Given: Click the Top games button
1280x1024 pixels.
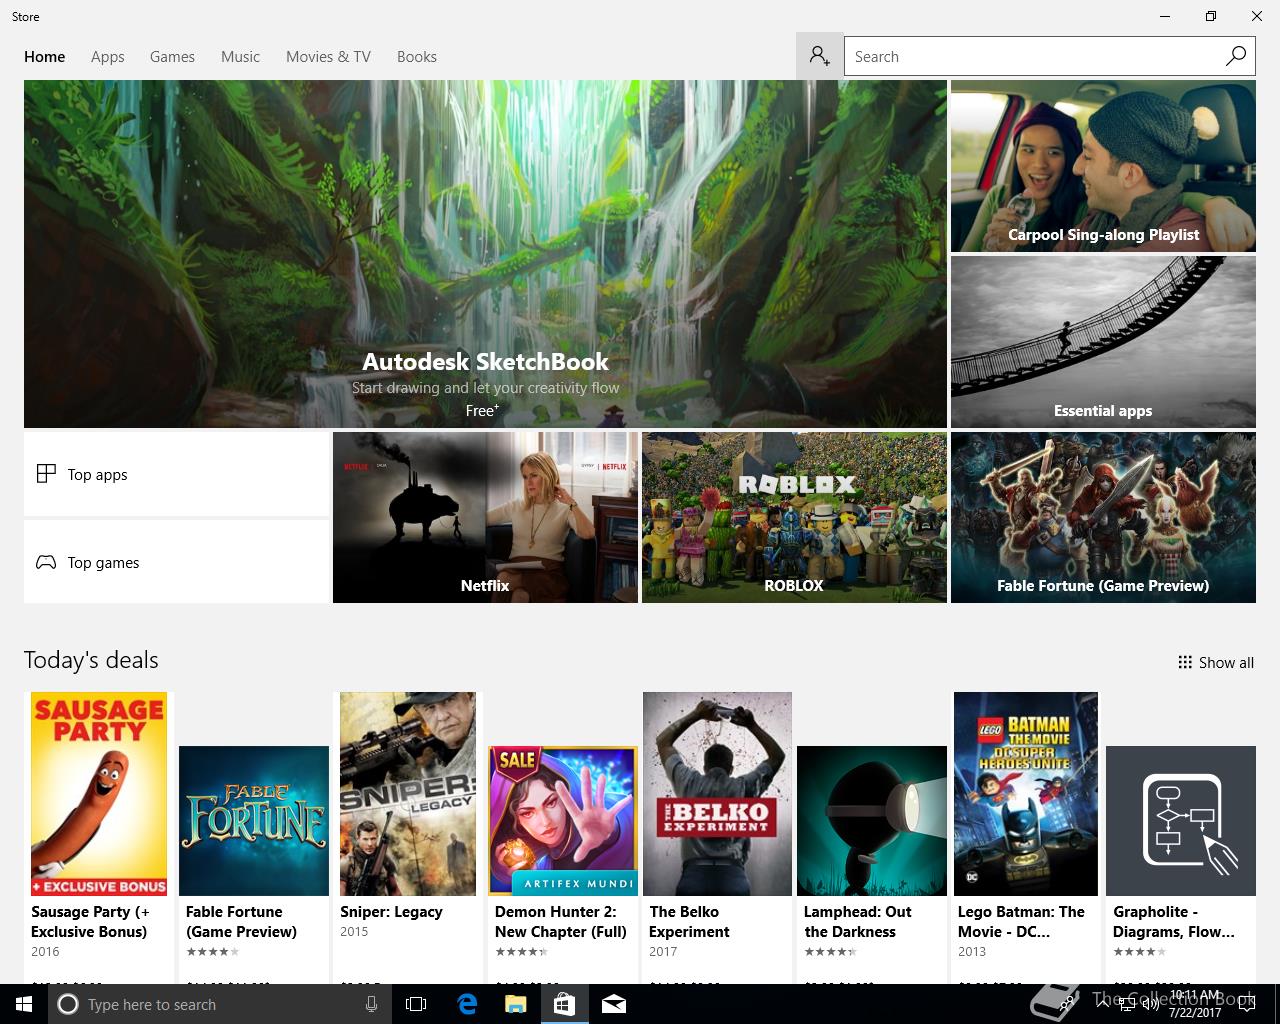Looking at the screenshot, I should coord(176,562).
